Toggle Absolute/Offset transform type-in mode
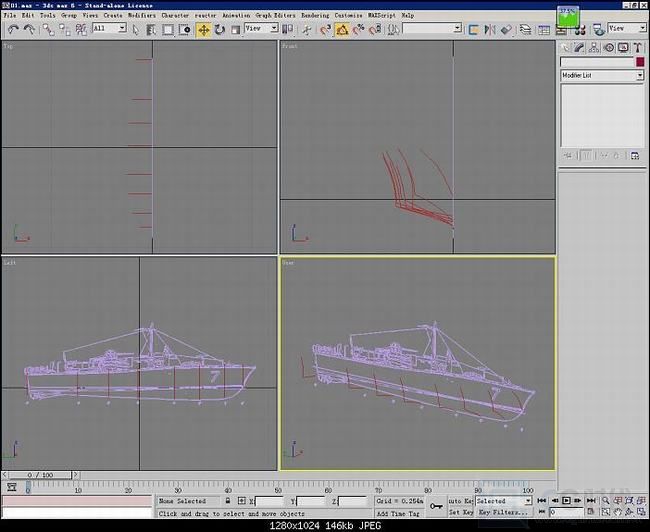Image resolution: width=650 pixels, height=532 pixels. coord(242,501)
